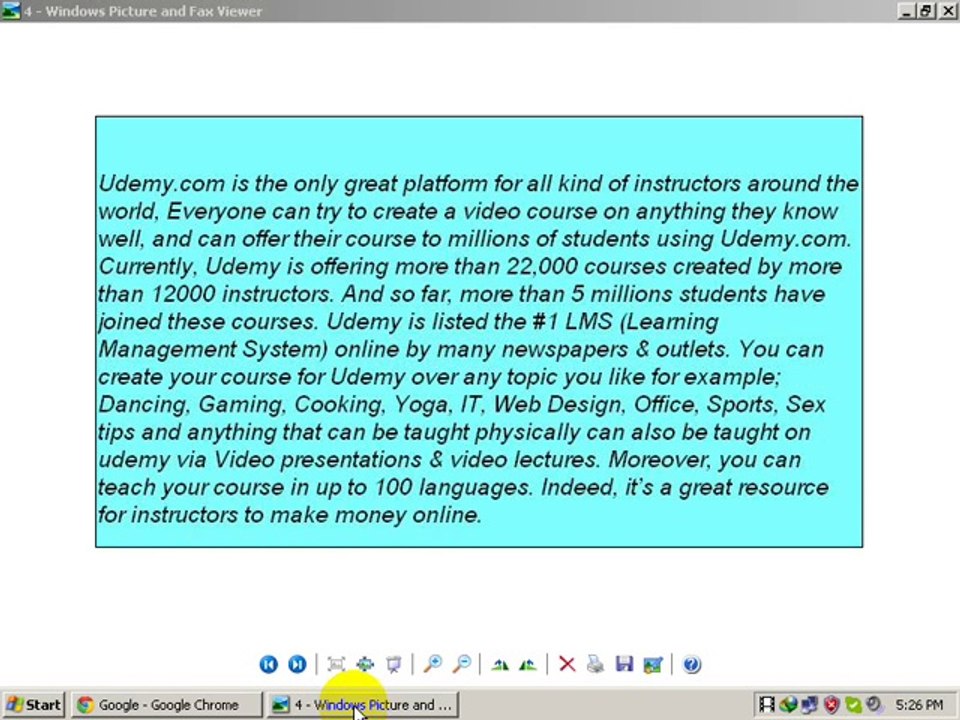Restore down the viewer window

coord(926,11)
